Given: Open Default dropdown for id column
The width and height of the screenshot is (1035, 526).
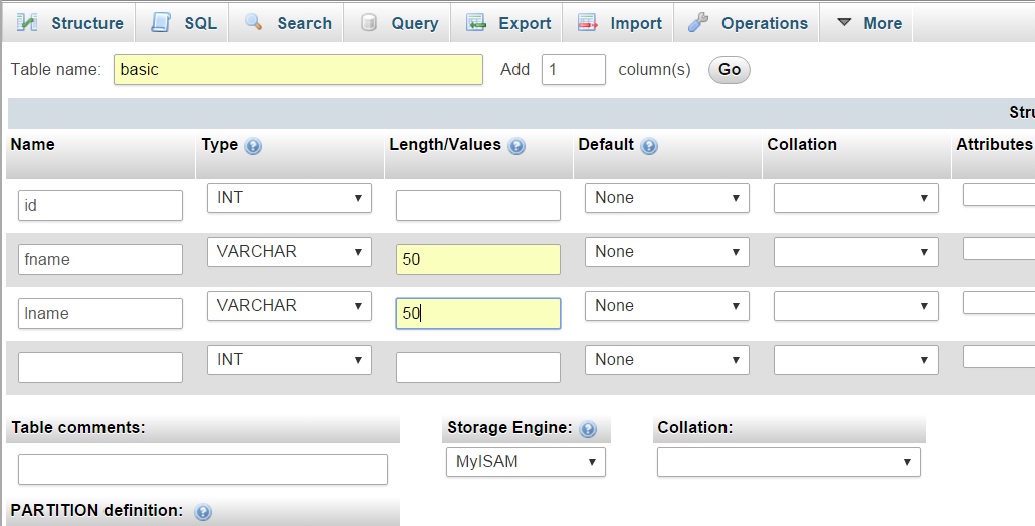Looking at the screenshot, I should 667,198.
